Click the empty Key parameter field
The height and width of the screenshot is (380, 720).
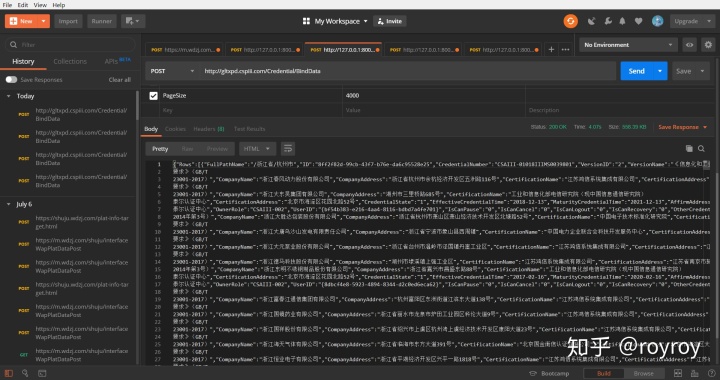point(251,110)
